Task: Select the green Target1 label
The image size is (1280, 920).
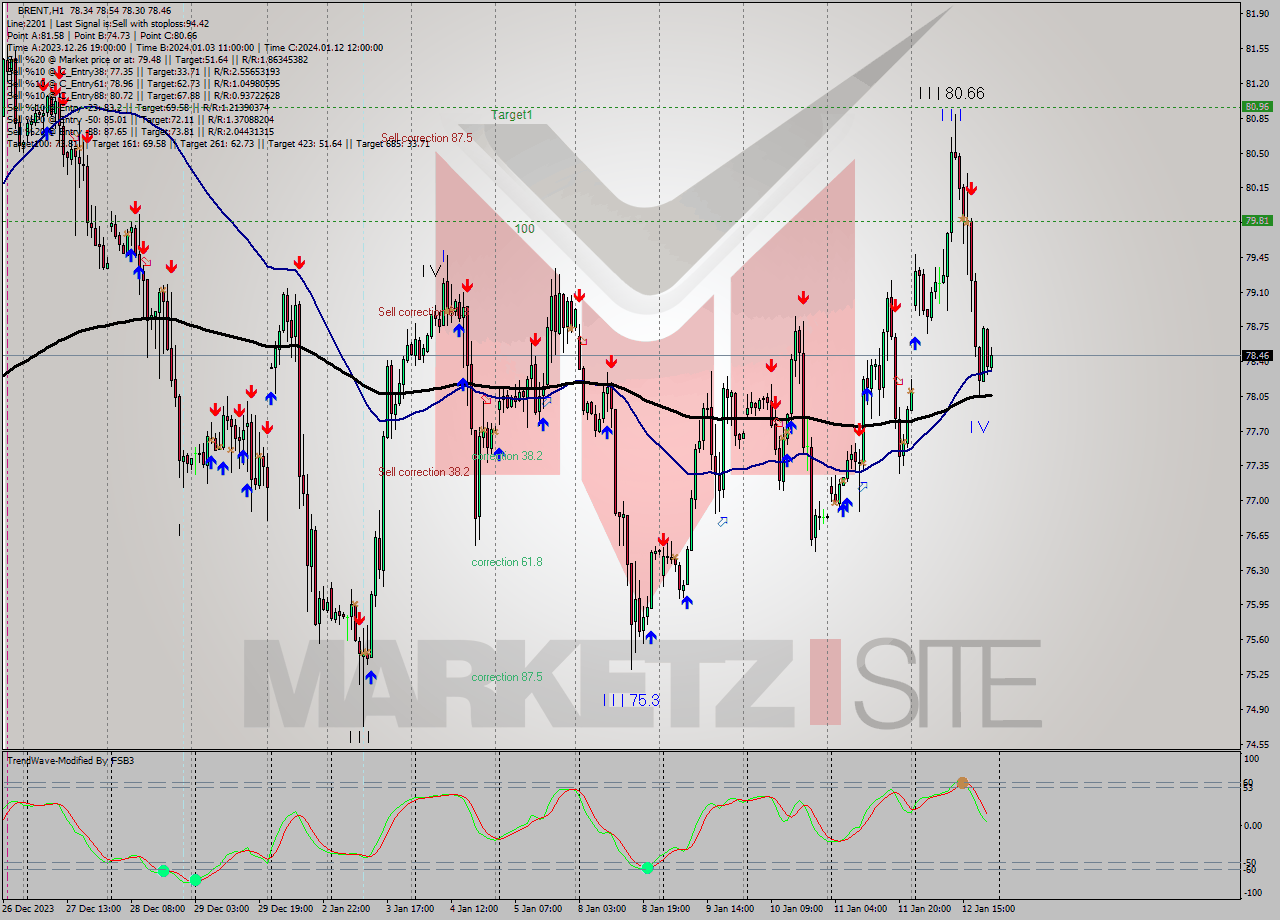Action: tap(511, 115)
